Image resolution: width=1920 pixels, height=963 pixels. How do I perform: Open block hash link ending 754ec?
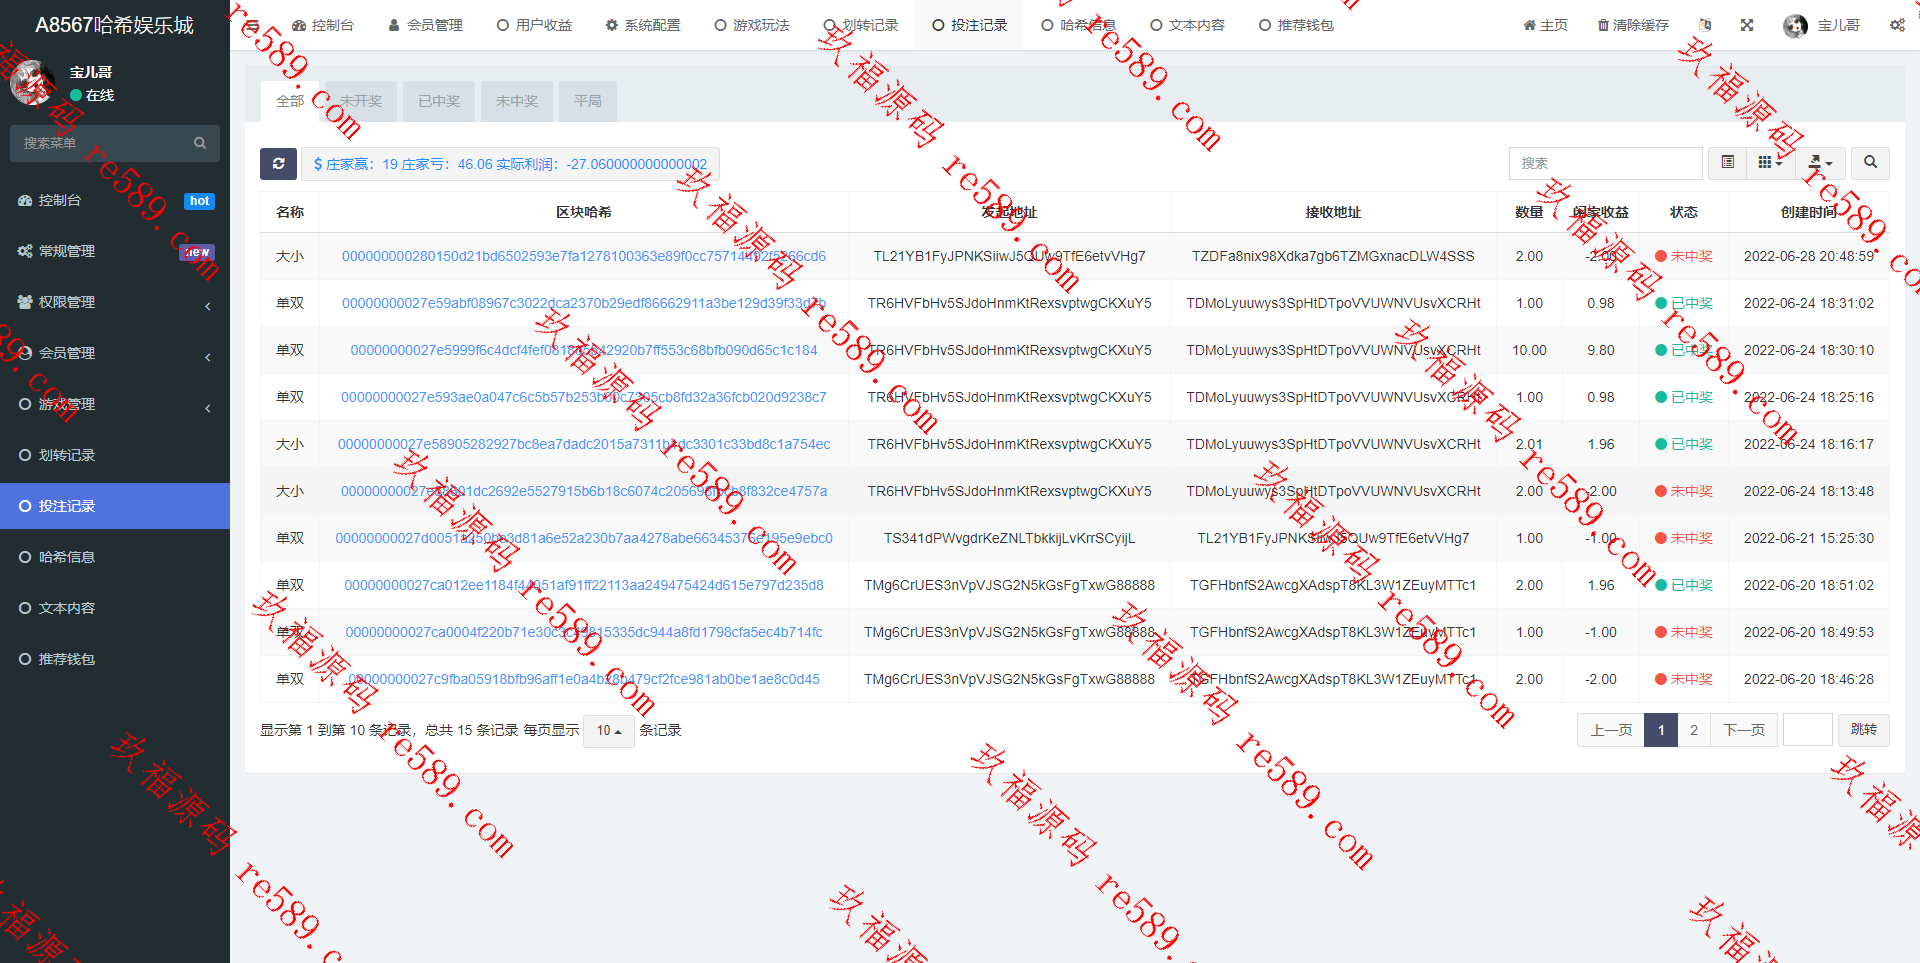tap(584, 444)
